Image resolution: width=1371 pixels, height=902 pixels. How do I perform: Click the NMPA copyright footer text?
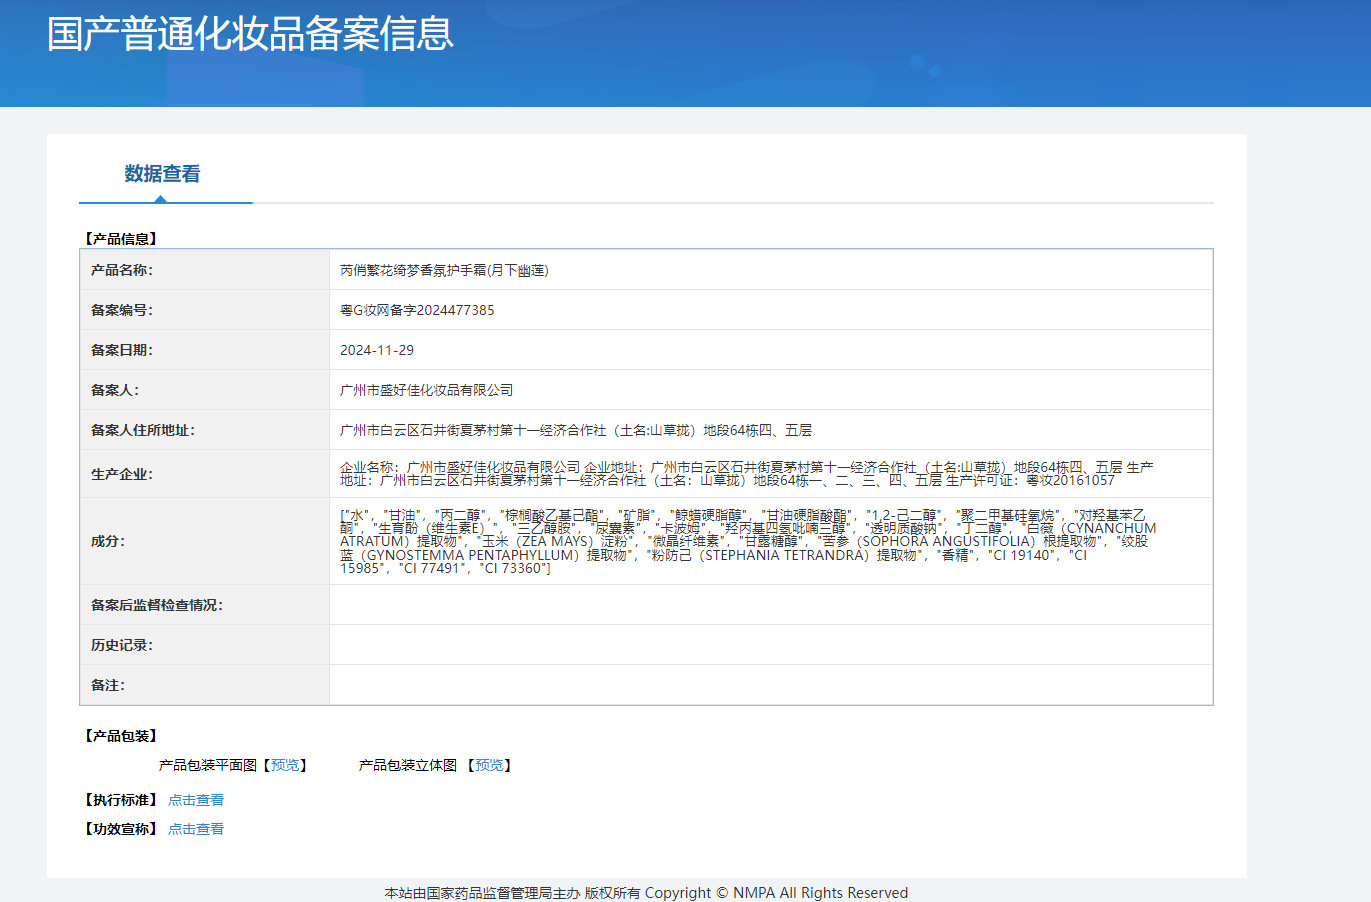tap(646, 892)
